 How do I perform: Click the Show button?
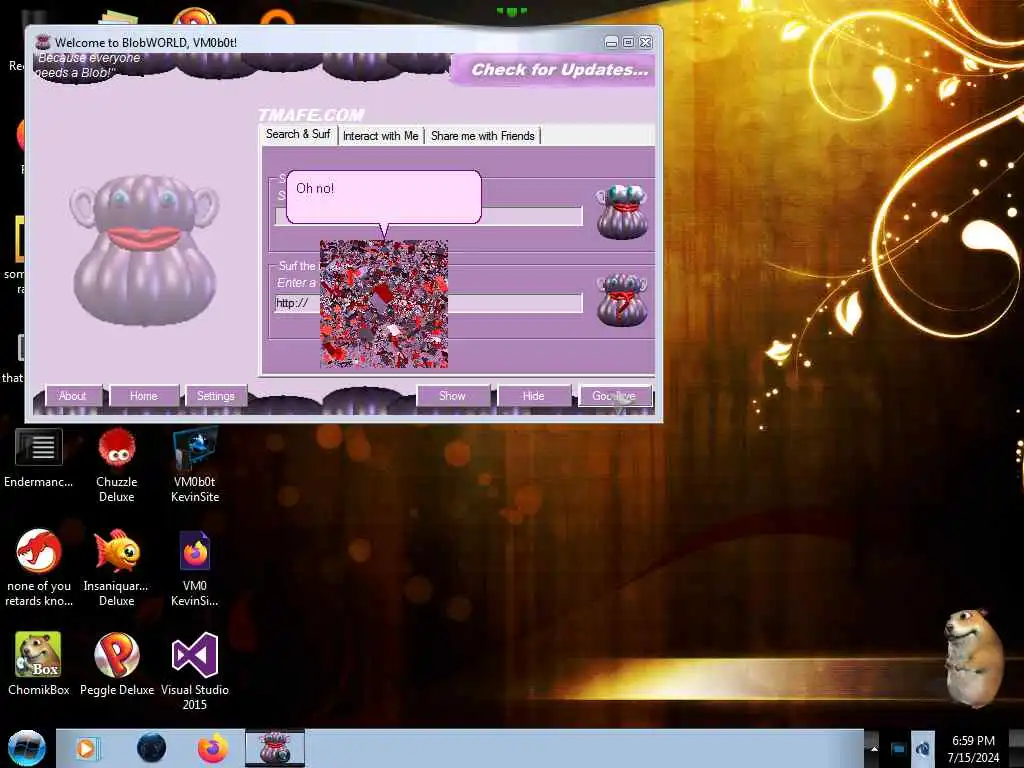[x=453, y=396]
